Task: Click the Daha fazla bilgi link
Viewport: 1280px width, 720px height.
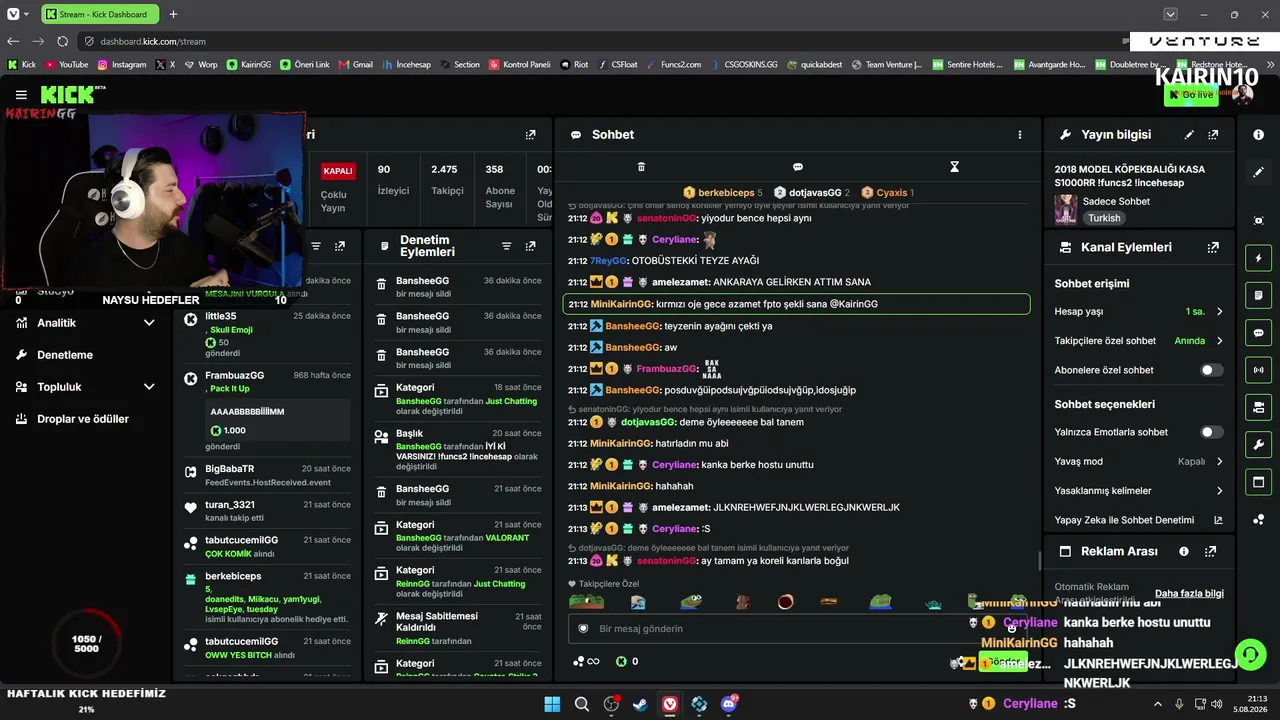Action: pos(1189,593)
